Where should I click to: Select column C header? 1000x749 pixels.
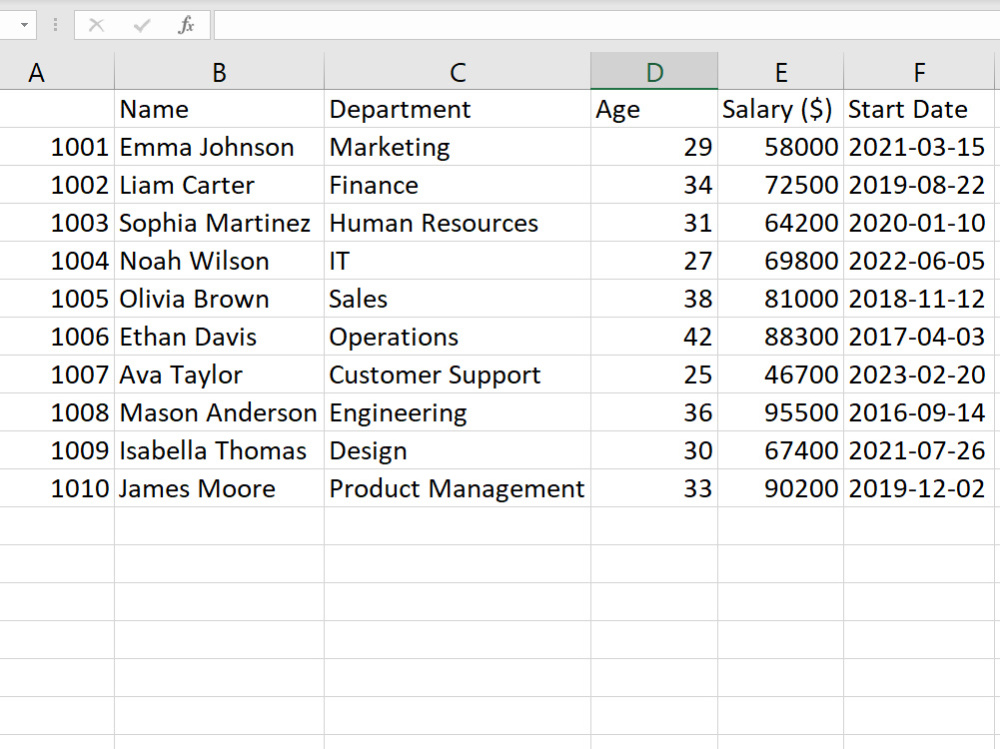pyautogui.click(x=457, y=71)
